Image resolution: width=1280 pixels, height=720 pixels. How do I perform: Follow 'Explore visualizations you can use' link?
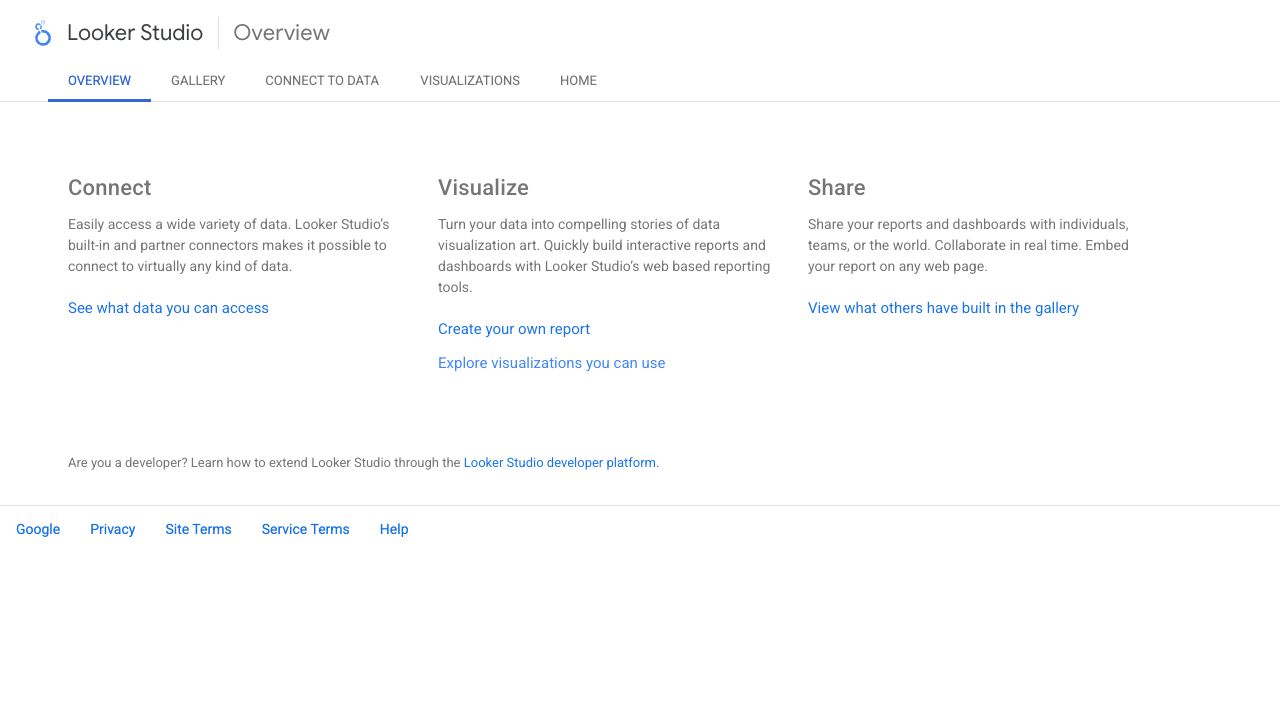tap(551, 363)
